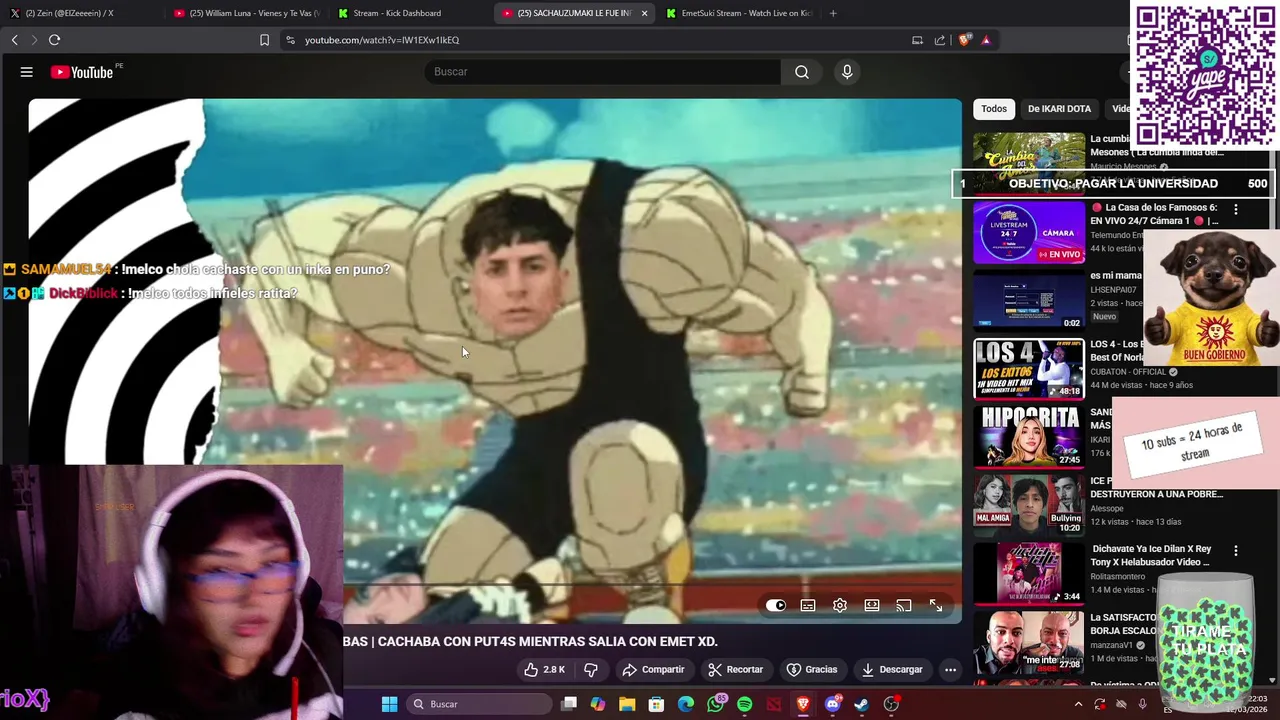Open LOS 4 Los Exitos video thumbnail

point(1029,369)
